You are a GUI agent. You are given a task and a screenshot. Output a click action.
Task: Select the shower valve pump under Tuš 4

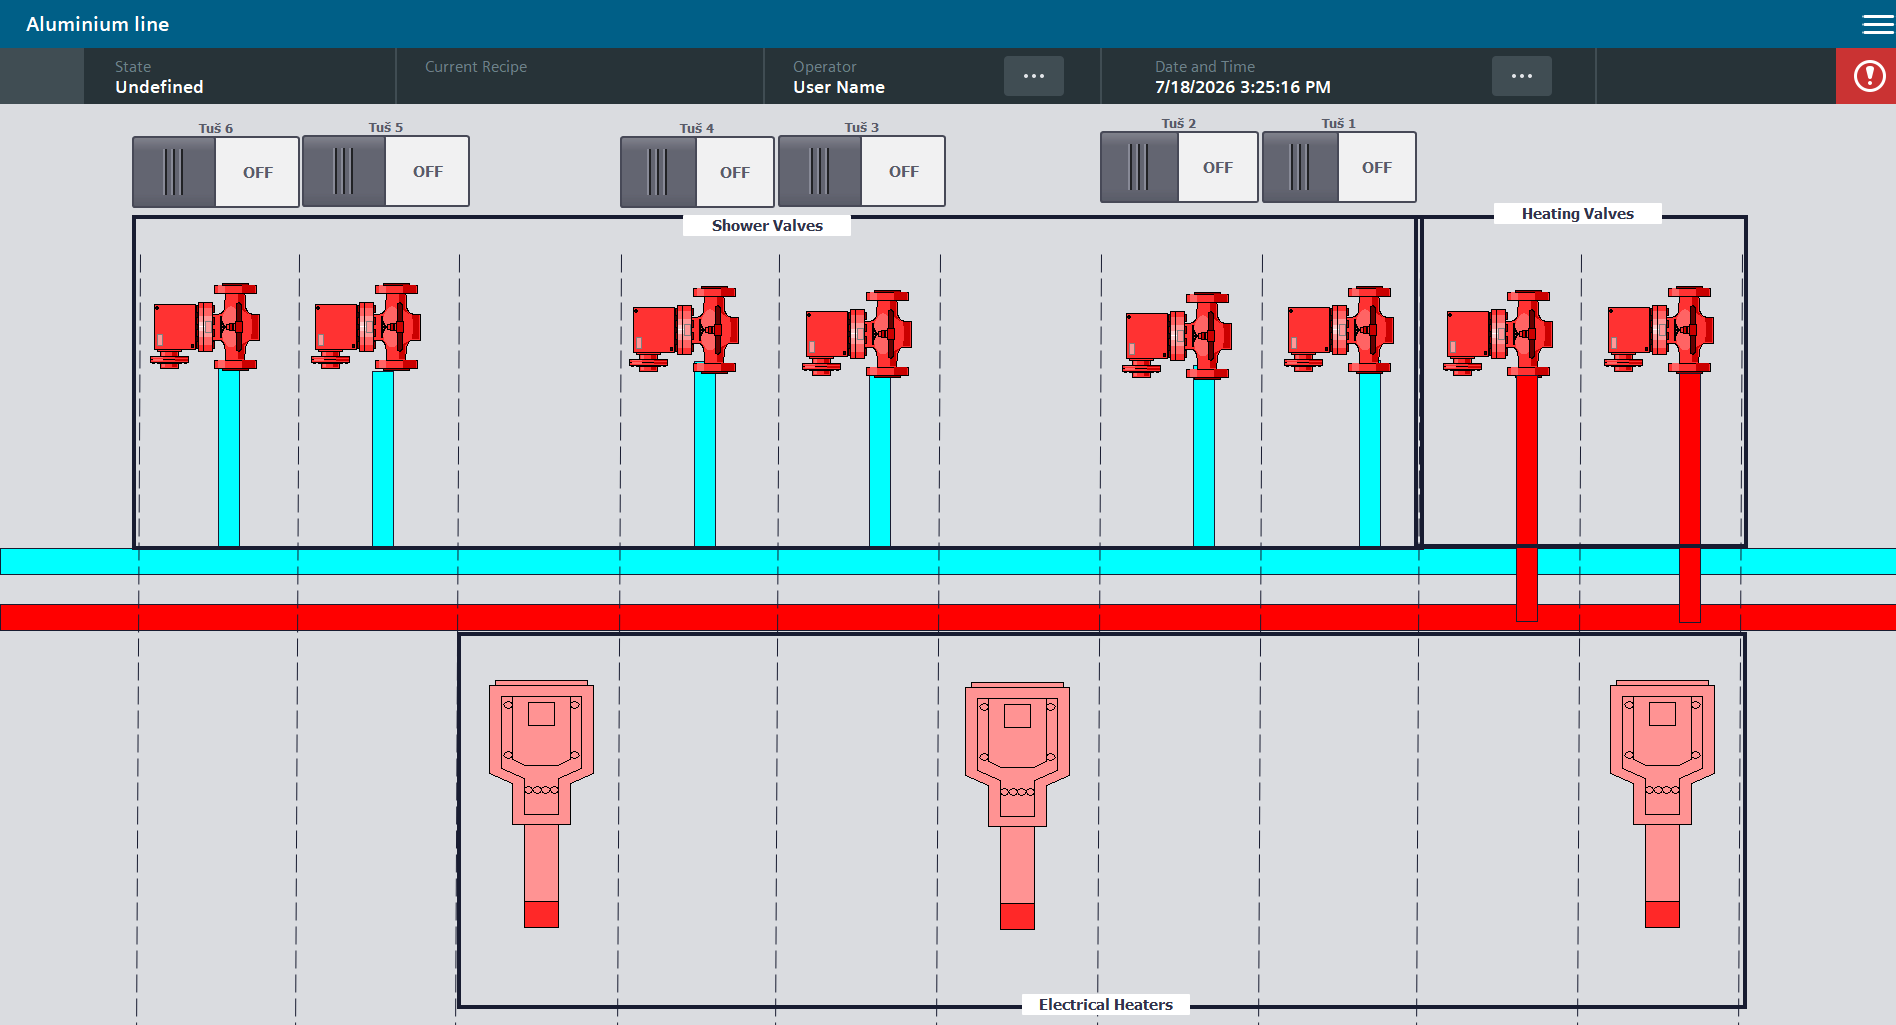[684, 330]
